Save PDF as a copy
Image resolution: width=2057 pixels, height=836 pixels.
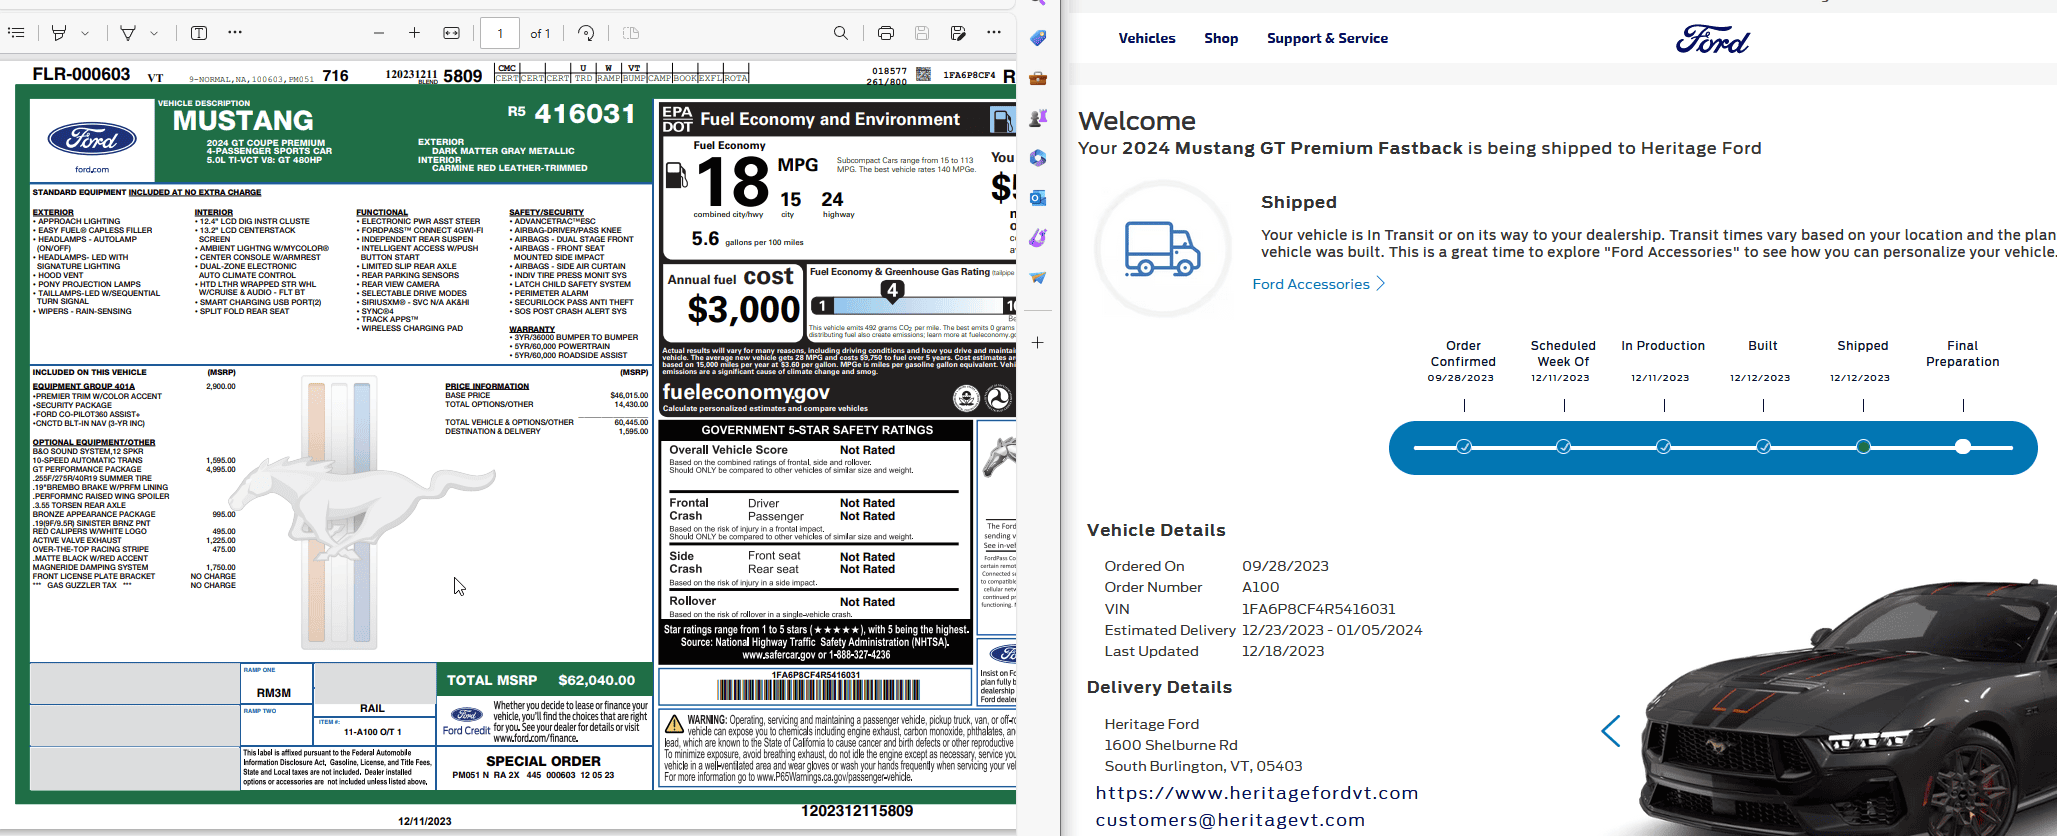point(958,33)
